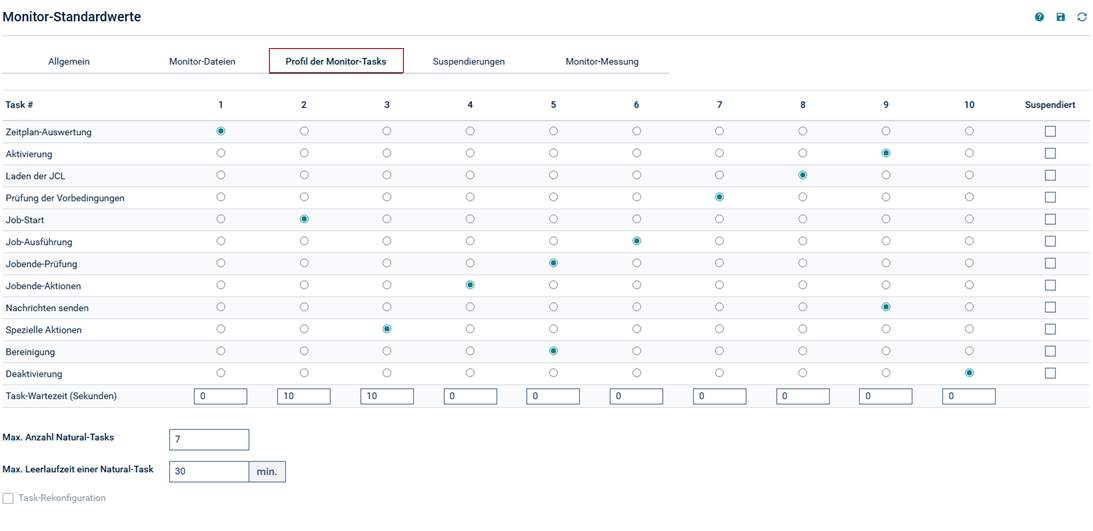Tick Suspendiert for Laden der JCL
1093x531 pixels.
pos(1050,175)
